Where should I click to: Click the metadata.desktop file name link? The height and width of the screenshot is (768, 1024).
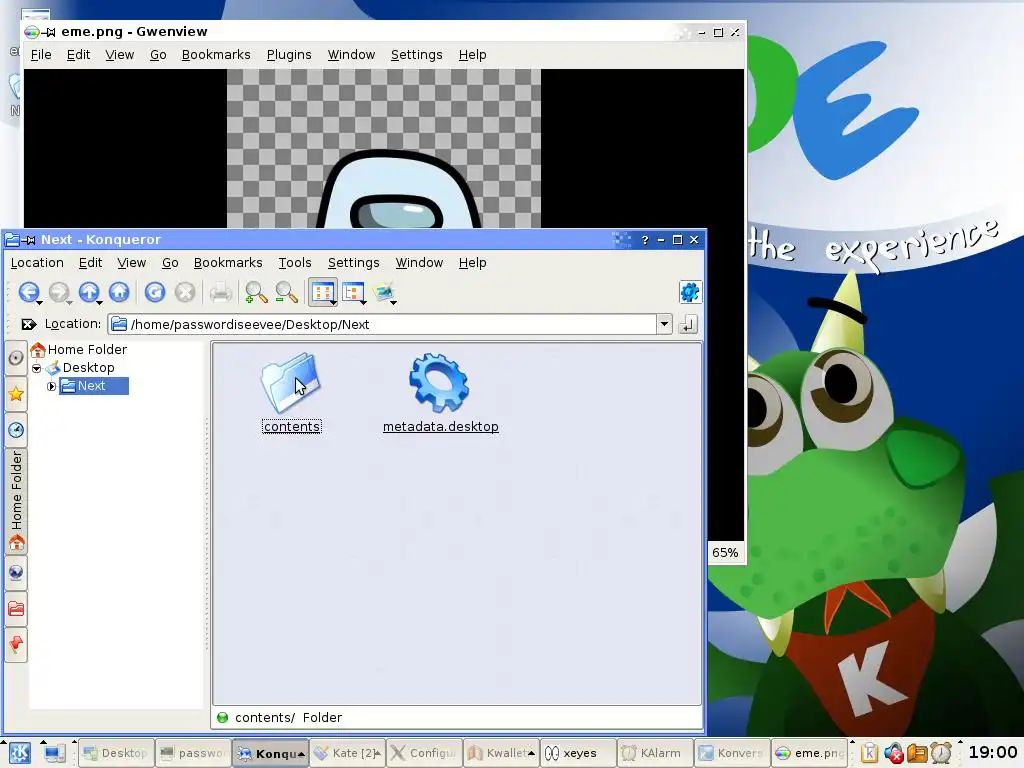[x=440, y=426]
